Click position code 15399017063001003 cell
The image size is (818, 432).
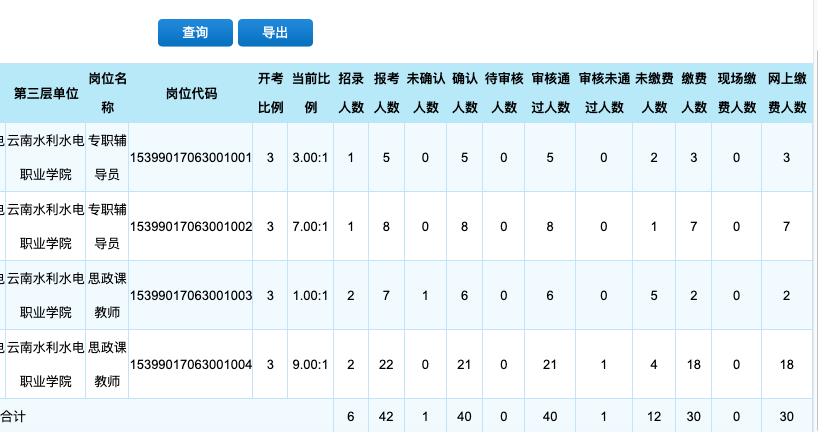[x=191, y=295]
